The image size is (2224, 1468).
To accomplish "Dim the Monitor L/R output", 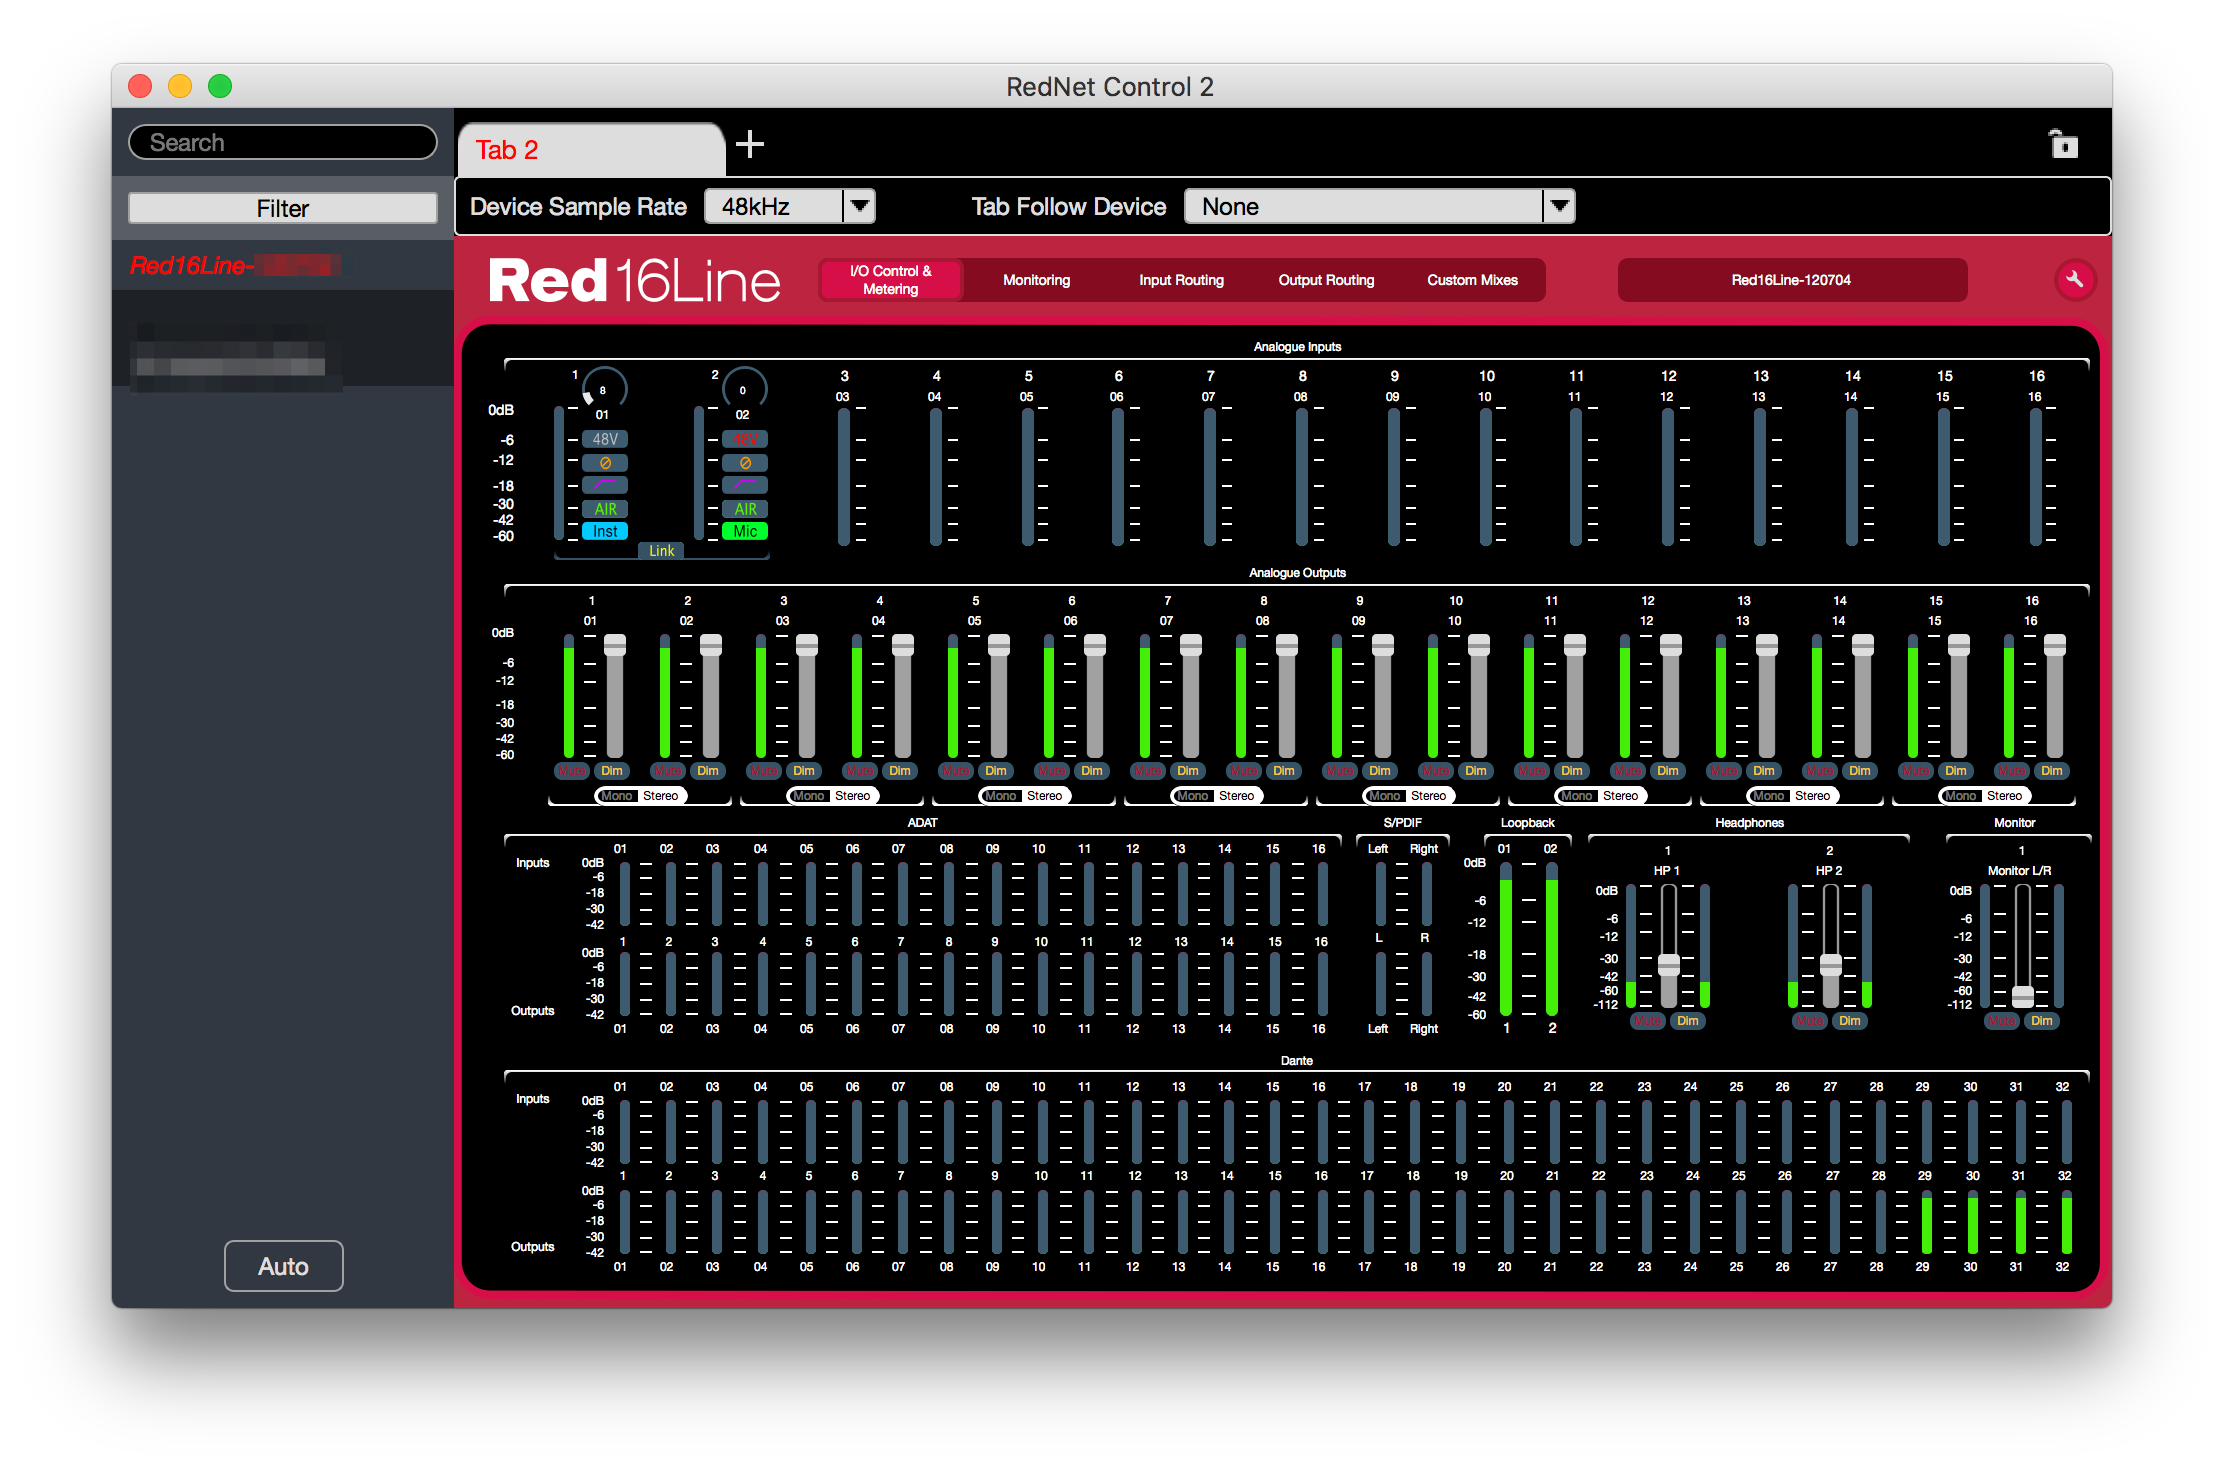I will [2042, 1021].
